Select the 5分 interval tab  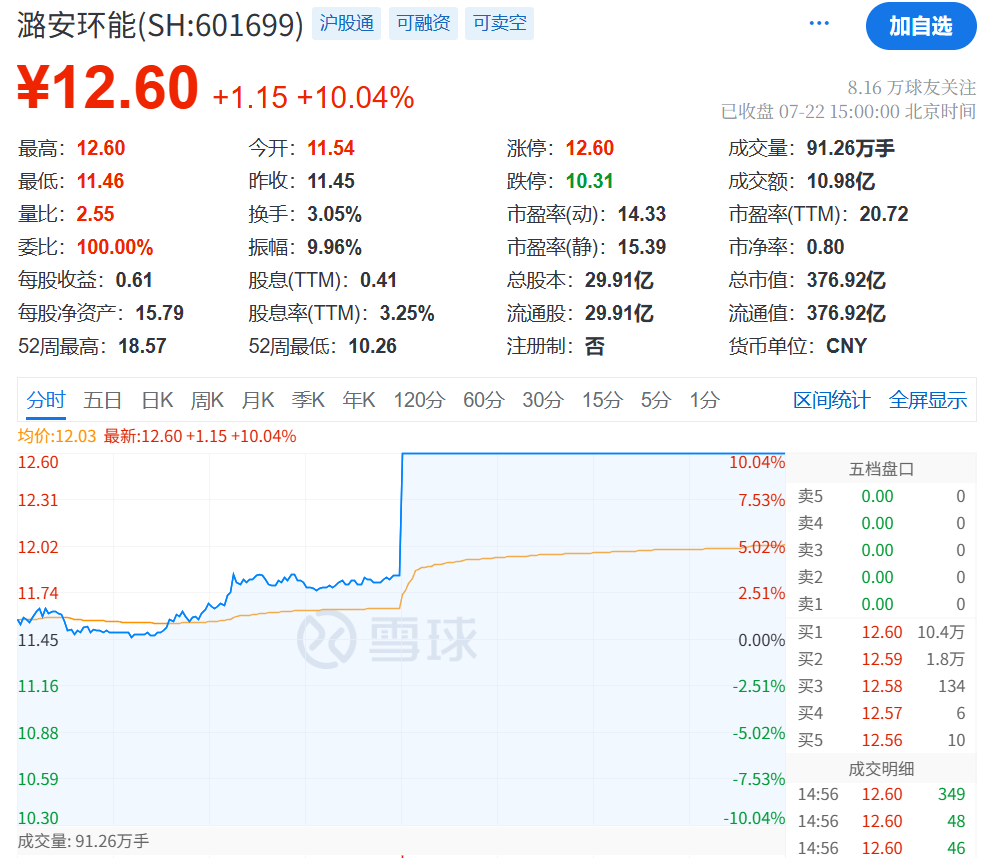click(656, 400)
